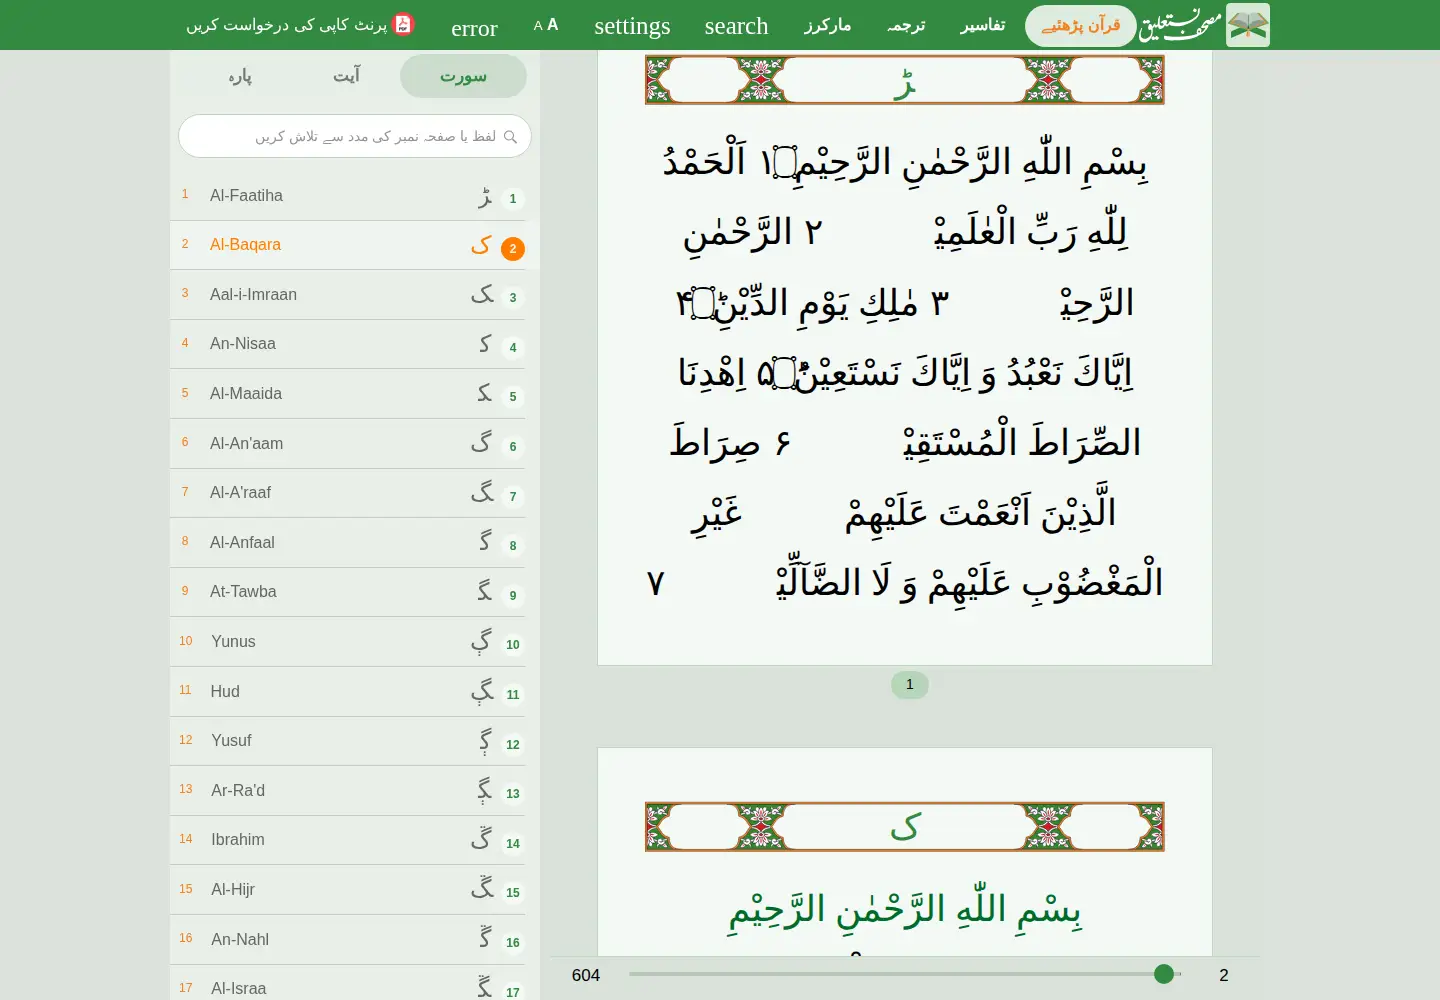Click the PDF print copy icon
The image size is (1440, 1000).
(x=403, y=24)
